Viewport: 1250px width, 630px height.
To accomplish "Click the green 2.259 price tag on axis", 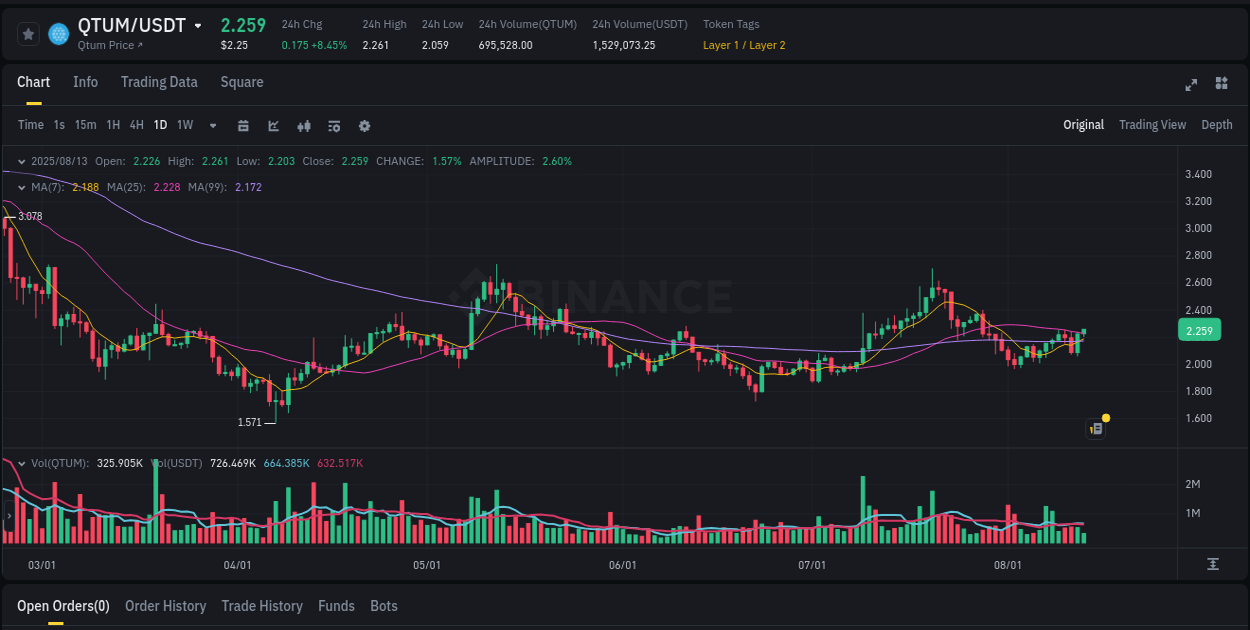I will pyautogui.click(x=1199, y=330).
